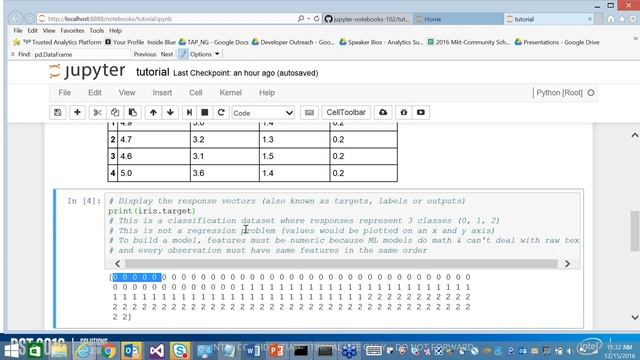Image resolution: width=640 pixels, height=360 pixels.
Task: Open the Jupyter Kernel menu
Action: point(231,93)
